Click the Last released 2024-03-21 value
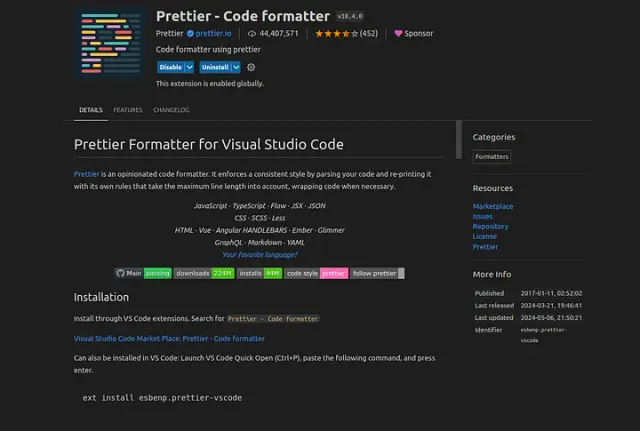Viewport: 640px width, 431px height. pos(551,305)
